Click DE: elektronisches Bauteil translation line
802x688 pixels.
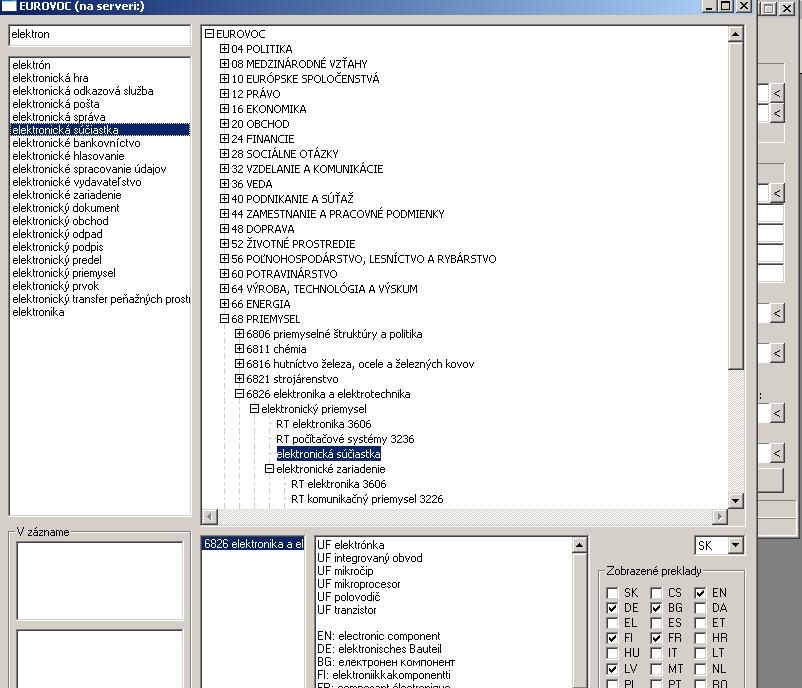379,649
